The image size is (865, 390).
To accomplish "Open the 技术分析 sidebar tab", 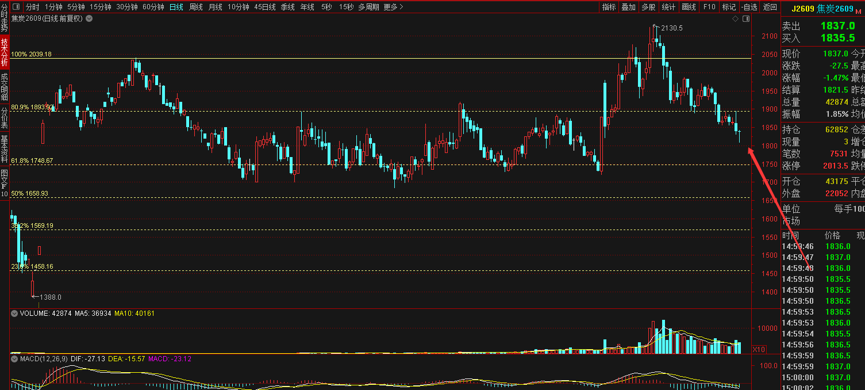I will point(4,51).
